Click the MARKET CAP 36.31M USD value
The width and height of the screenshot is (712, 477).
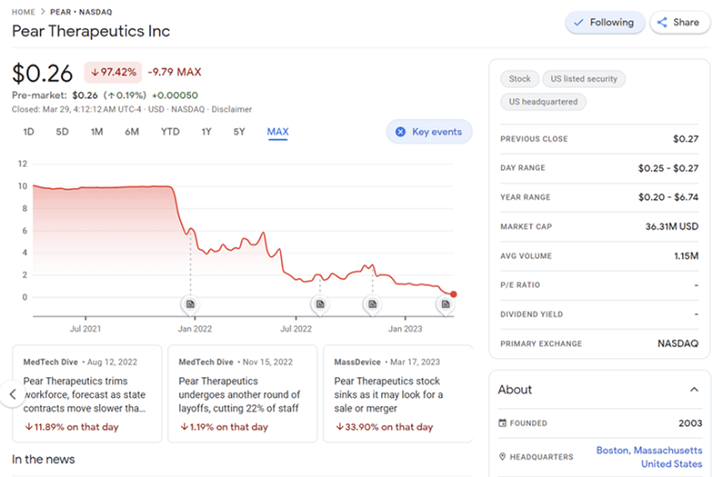coord(672,226)
